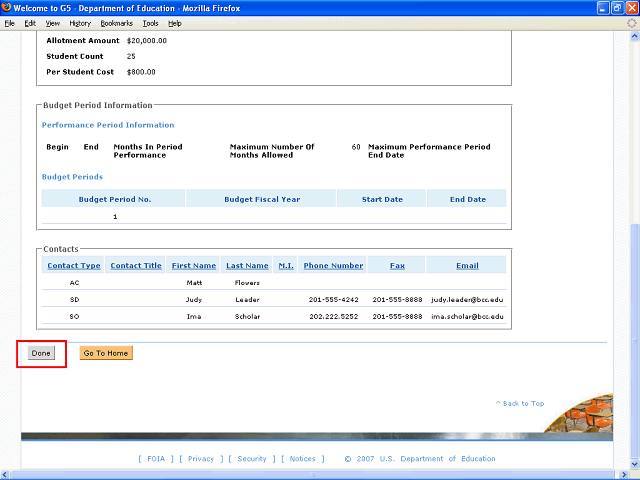Click the horizontal scrollbar right arrow
The width and height of the screenshot is (640, 480).
click(624, 474)
